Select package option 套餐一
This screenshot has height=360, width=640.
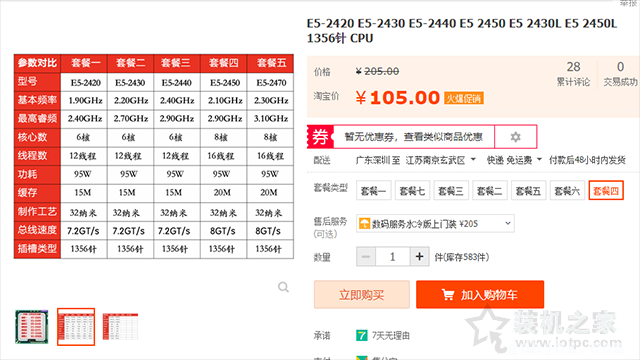[373, 191]
